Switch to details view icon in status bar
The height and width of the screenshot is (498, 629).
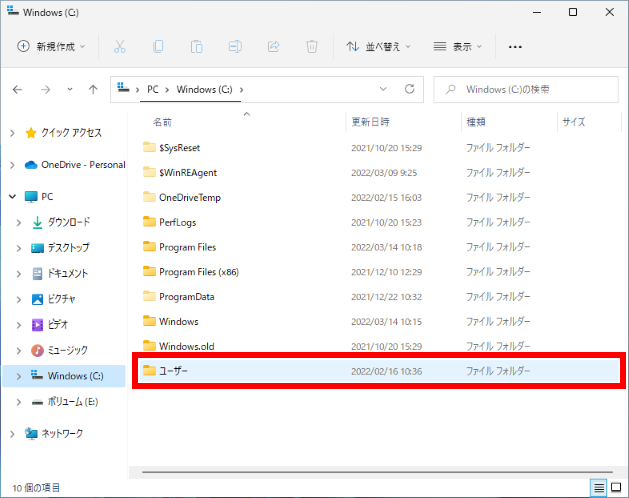point(599,488)
